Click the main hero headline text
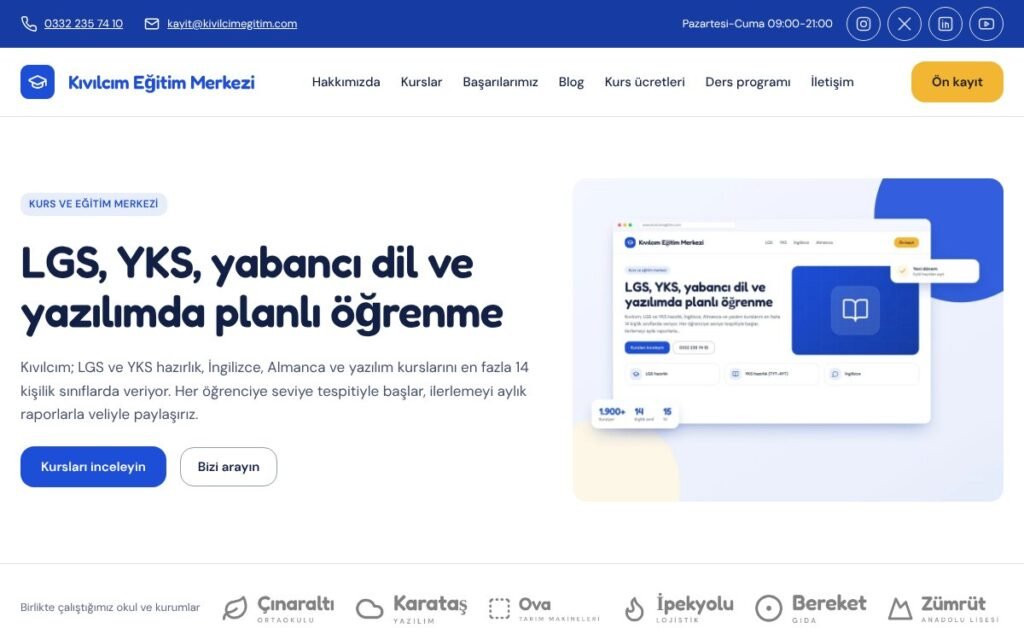The height and width of the screenshot is (640, 1024). pyautogui.click(x=262, y=289)
